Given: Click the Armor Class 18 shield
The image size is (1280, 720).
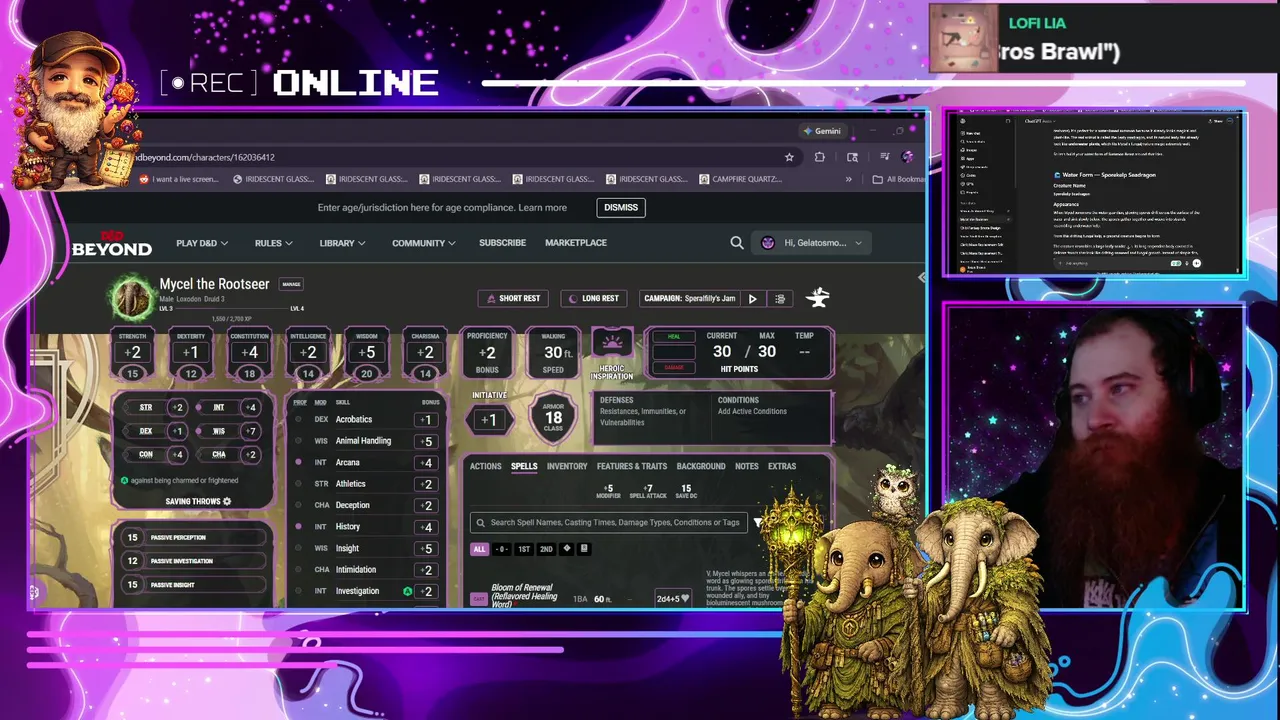Looking at the screenshot, I should click(553, 418).
